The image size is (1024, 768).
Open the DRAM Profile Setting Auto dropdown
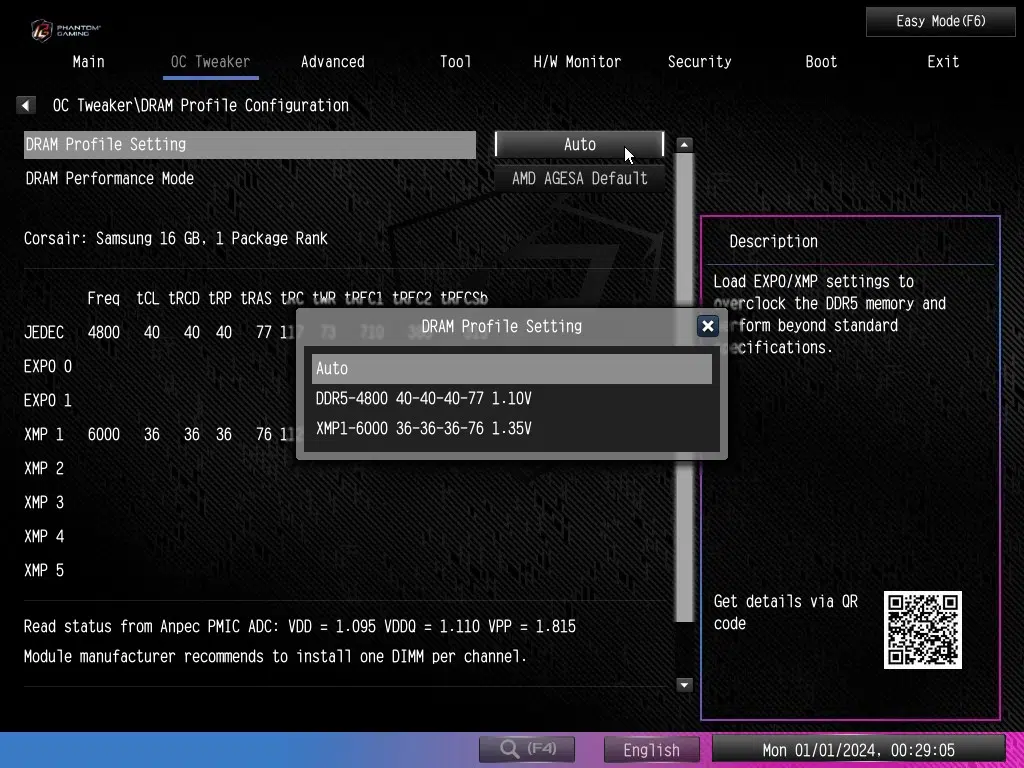coord(579,144)
